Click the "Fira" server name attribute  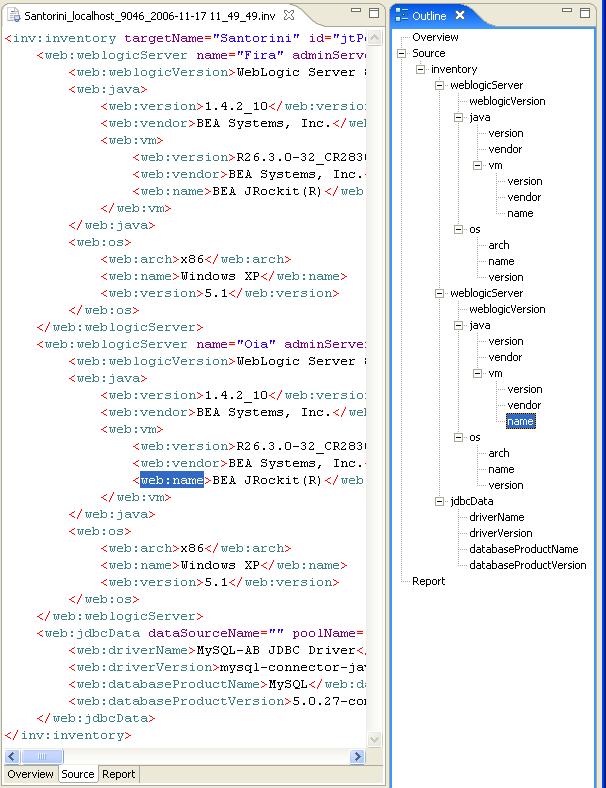(x=260, y=55)
